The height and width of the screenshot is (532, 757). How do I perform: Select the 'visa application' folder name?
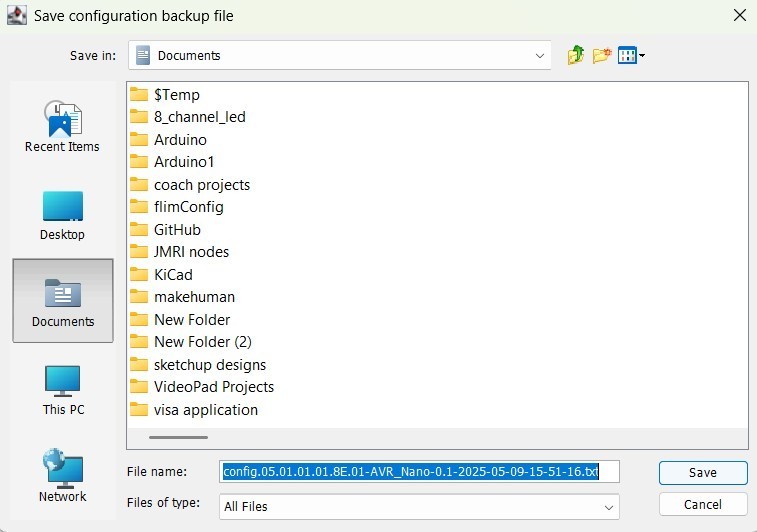click(x=206, y=410)
